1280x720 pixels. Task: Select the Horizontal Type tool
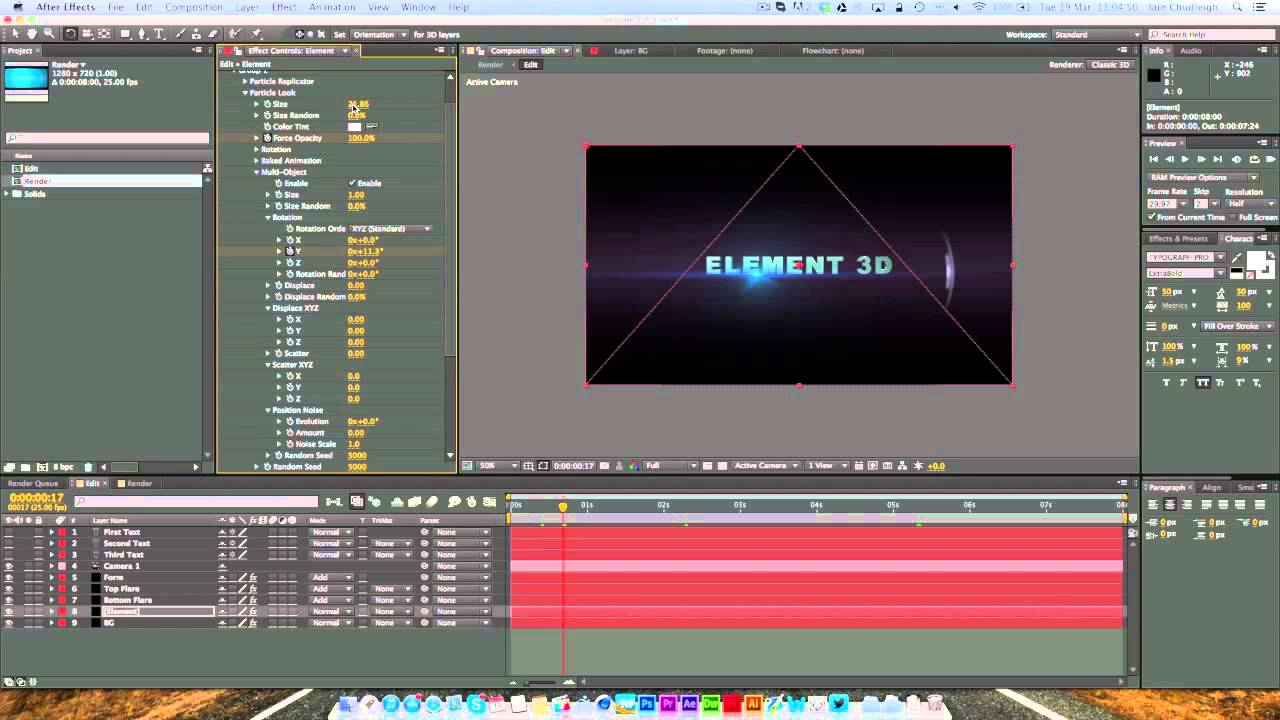pyautogui.click(x=159, y=34)
